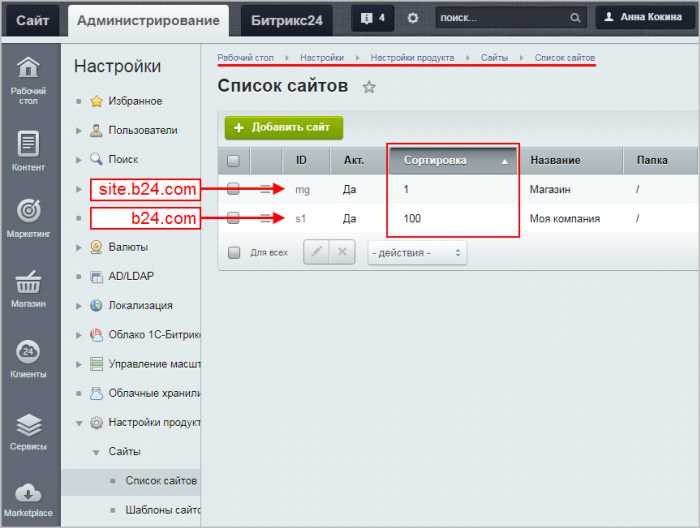Click the Избранное star icon in menu
700x528 pixels.
pyautogui.click(x=96, y=101)
